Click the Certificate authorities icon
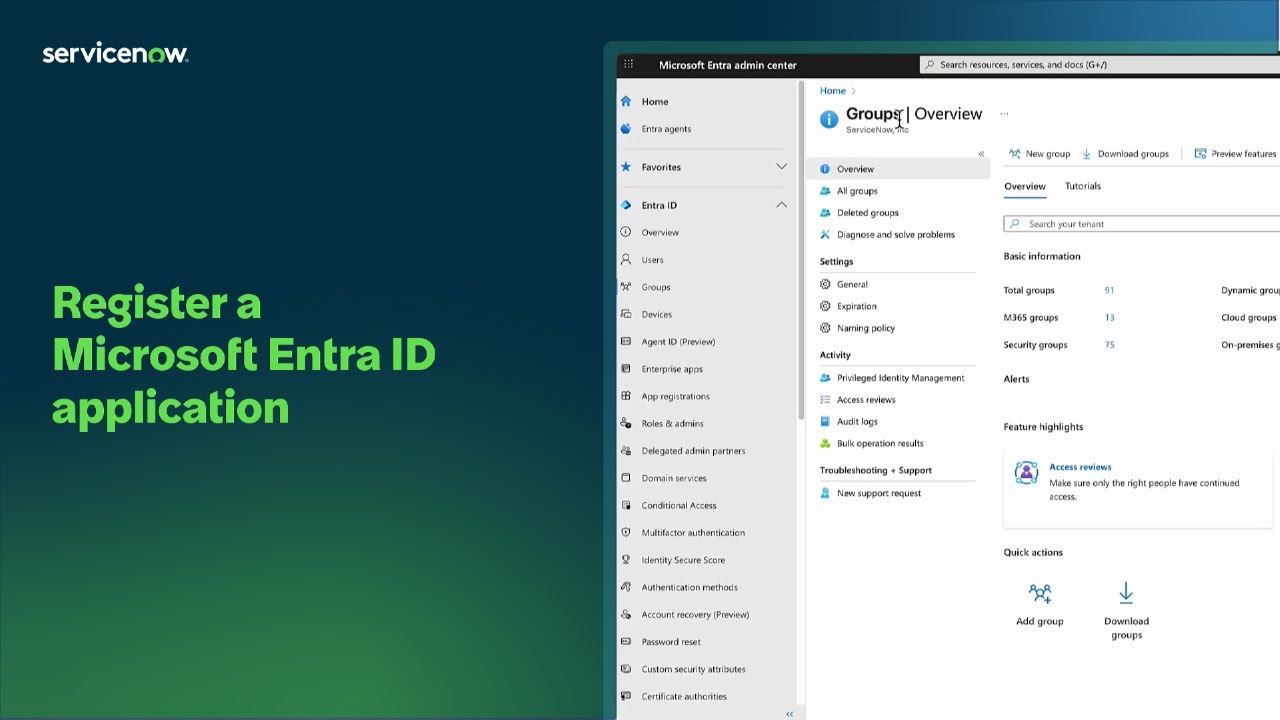This screenshot has width=1280, height=720. 626,696
